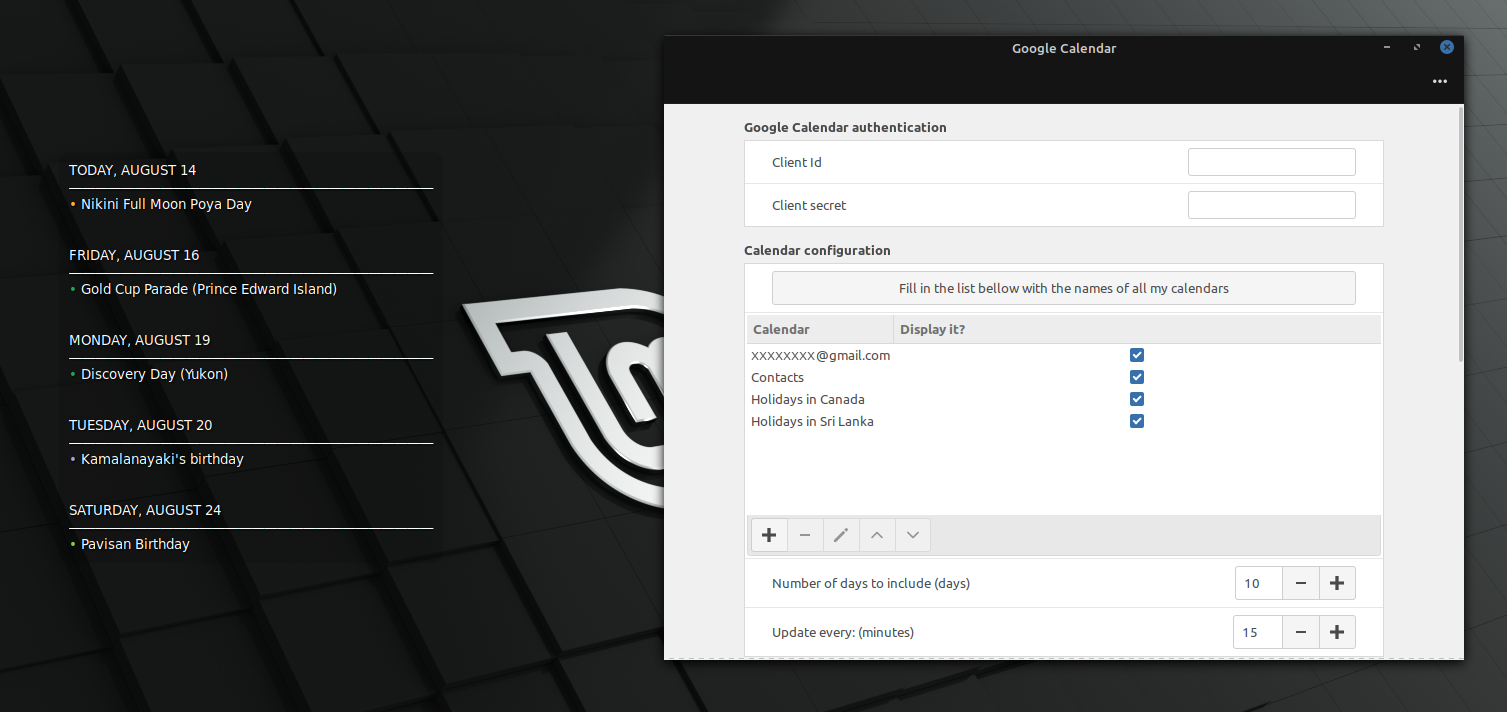This screenshot has width=1507, height=712.
Task: Click the settings window vertical scrollbar
Action: tap(1460, 235)
